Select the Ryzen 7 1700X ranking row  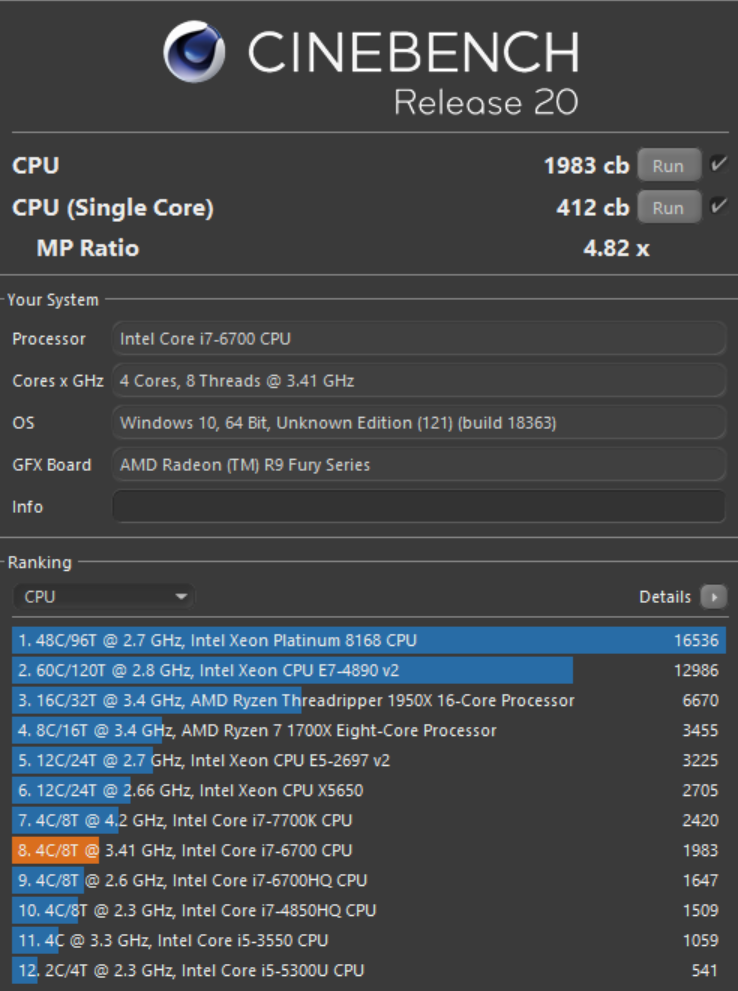pyautogui.click(x=369, y=730)
